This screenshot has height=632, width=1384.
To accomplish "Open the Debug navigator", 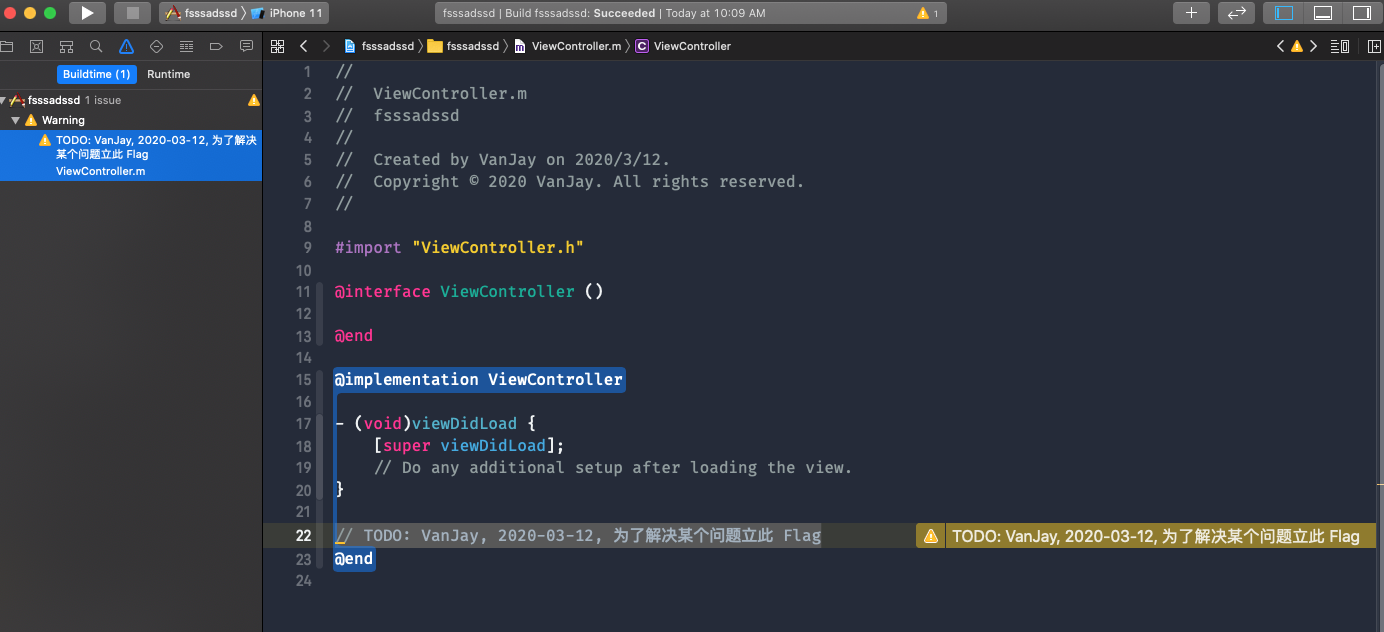I will [x=186, y=46].
